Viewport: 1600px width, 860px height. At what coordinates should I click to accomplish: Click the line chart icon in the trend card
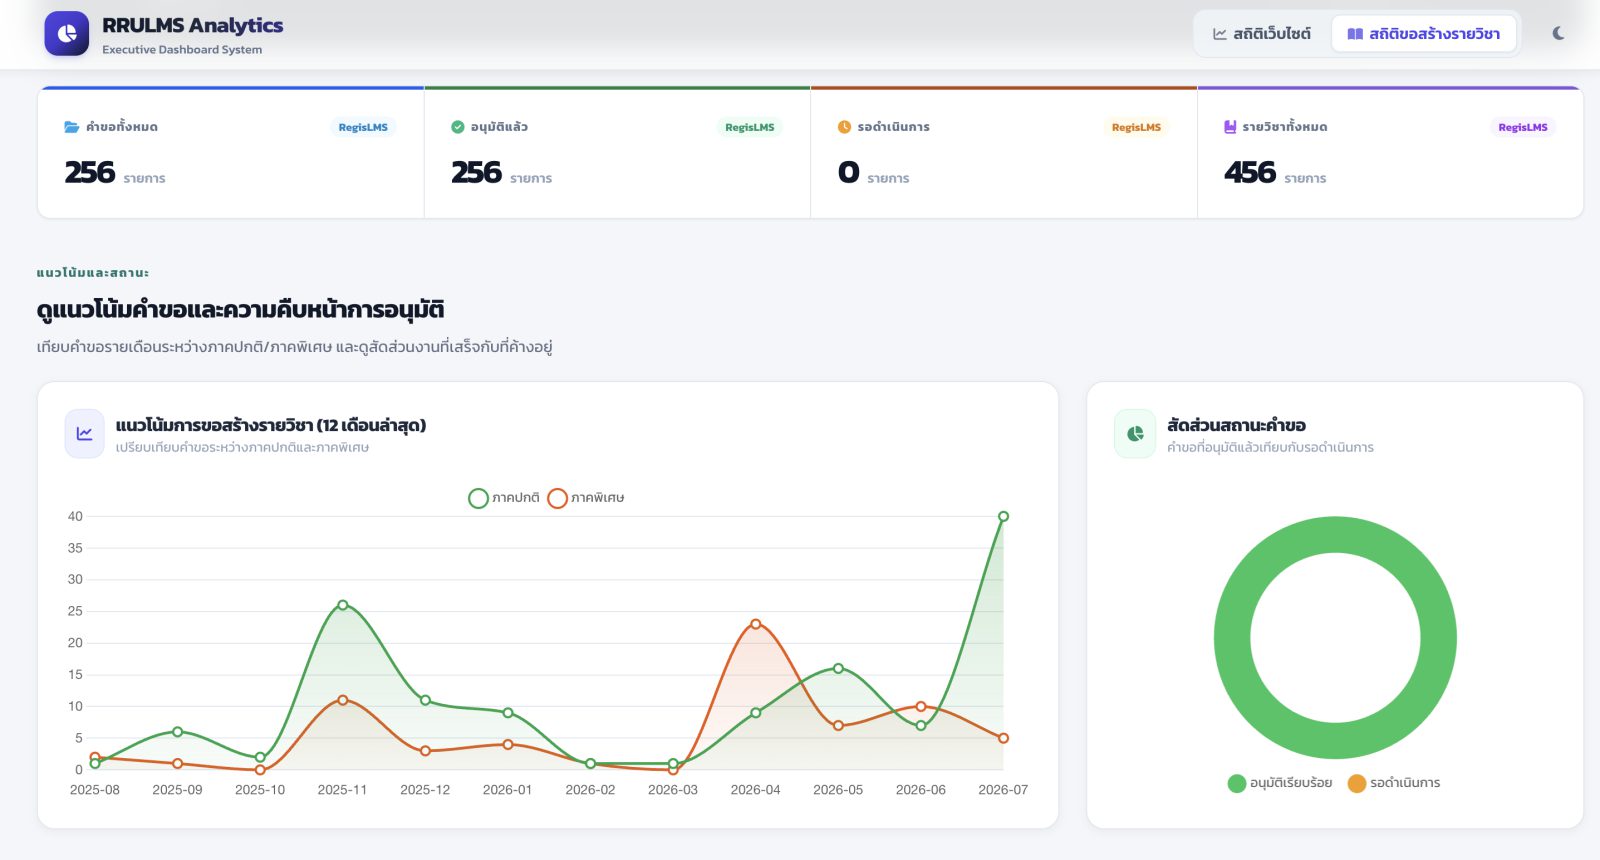tap(85, 434)
